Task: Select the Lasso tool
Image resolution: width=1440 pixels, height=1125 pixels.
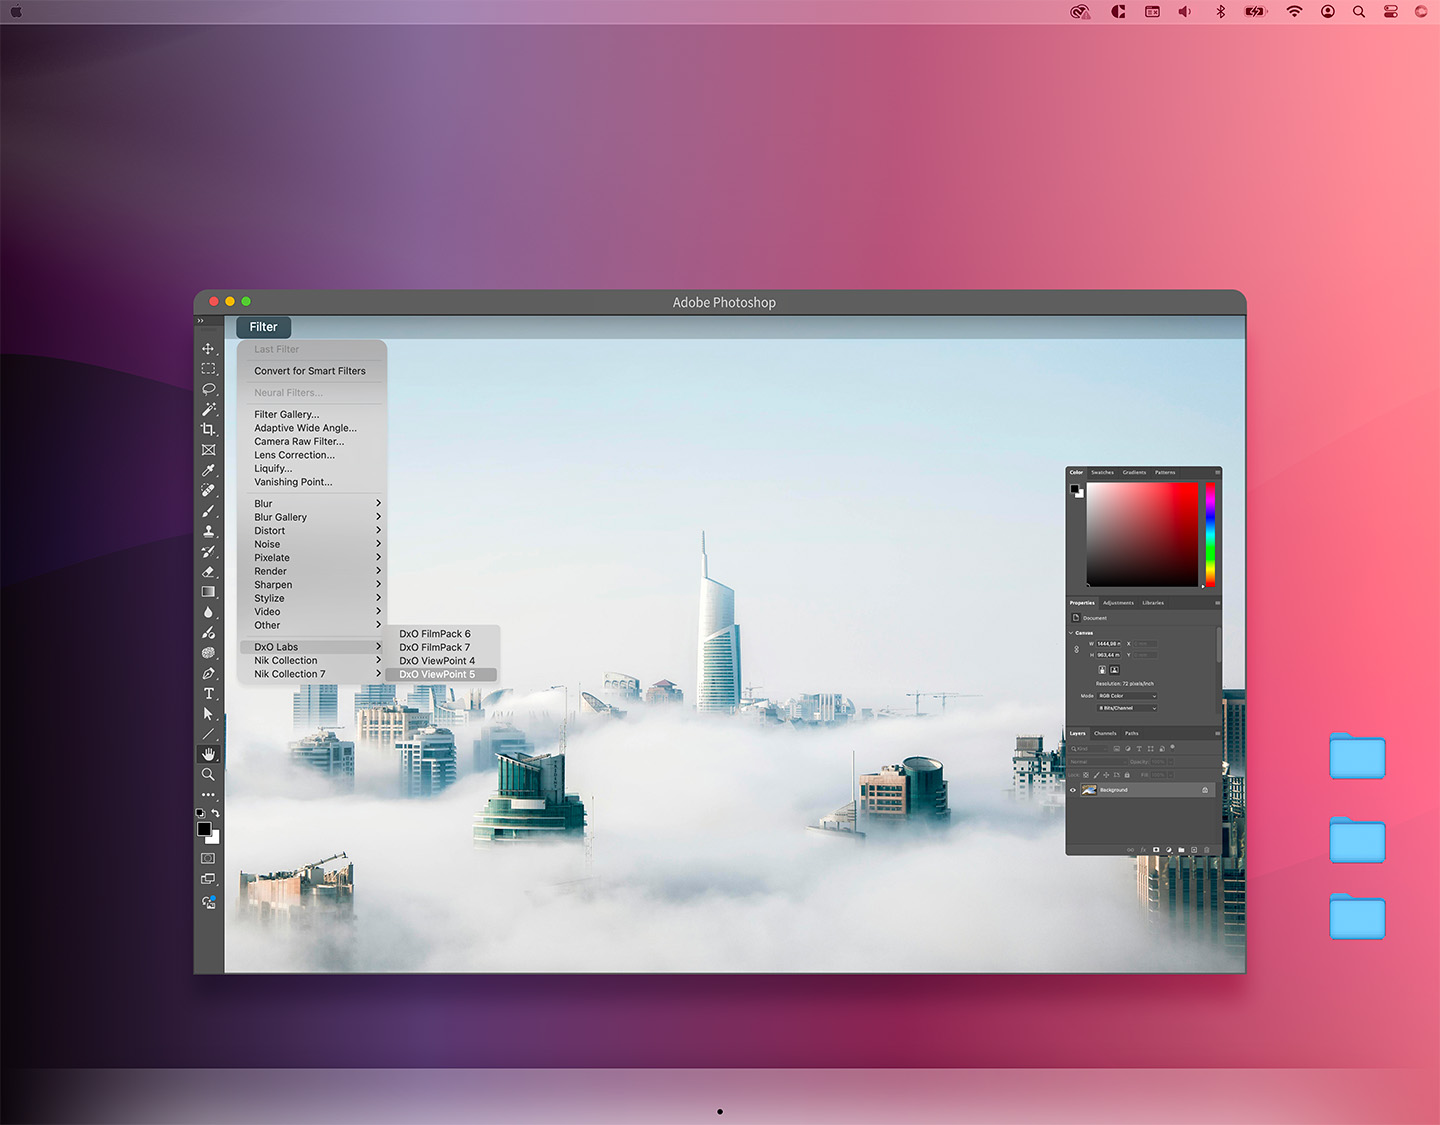Action: [x=208, y=389]
